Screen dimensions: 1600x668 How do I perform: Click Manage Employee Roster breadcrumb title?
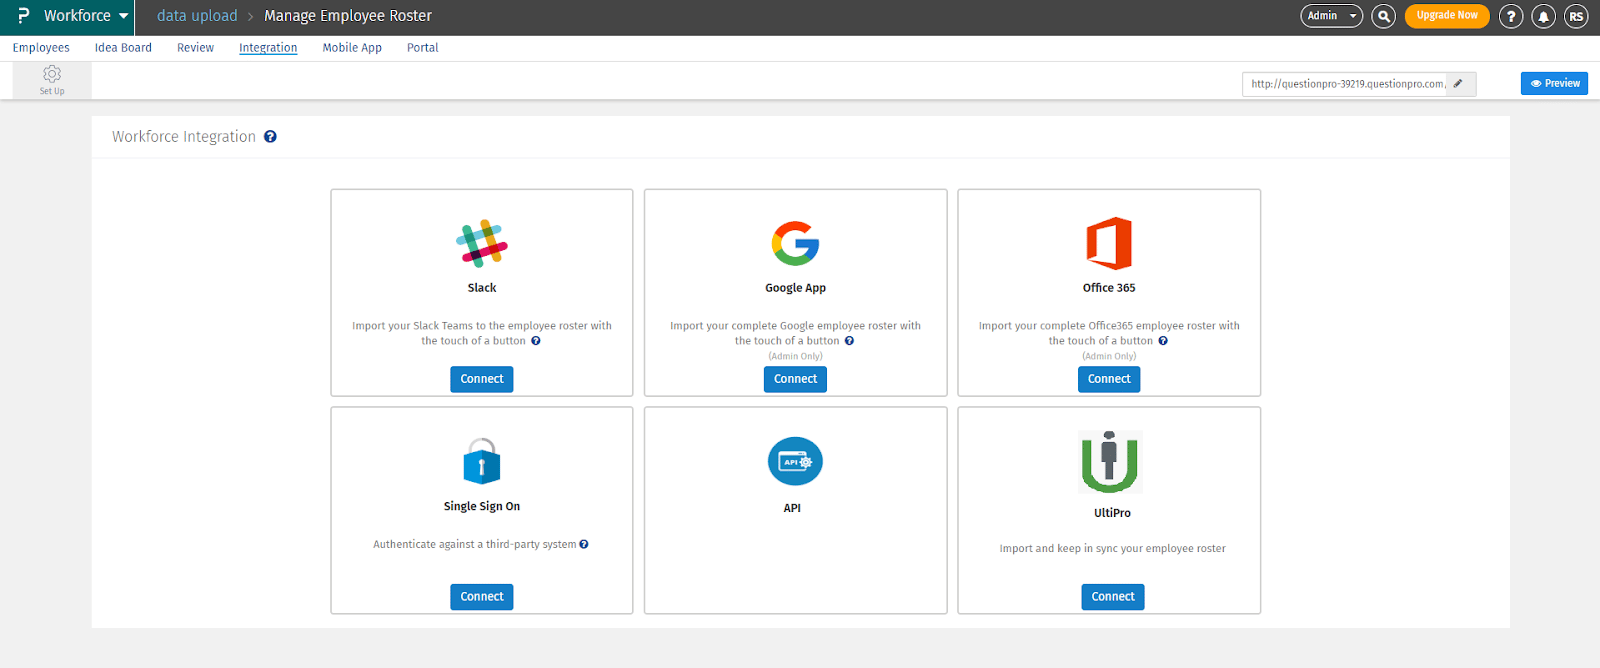(x=348, y=16)
